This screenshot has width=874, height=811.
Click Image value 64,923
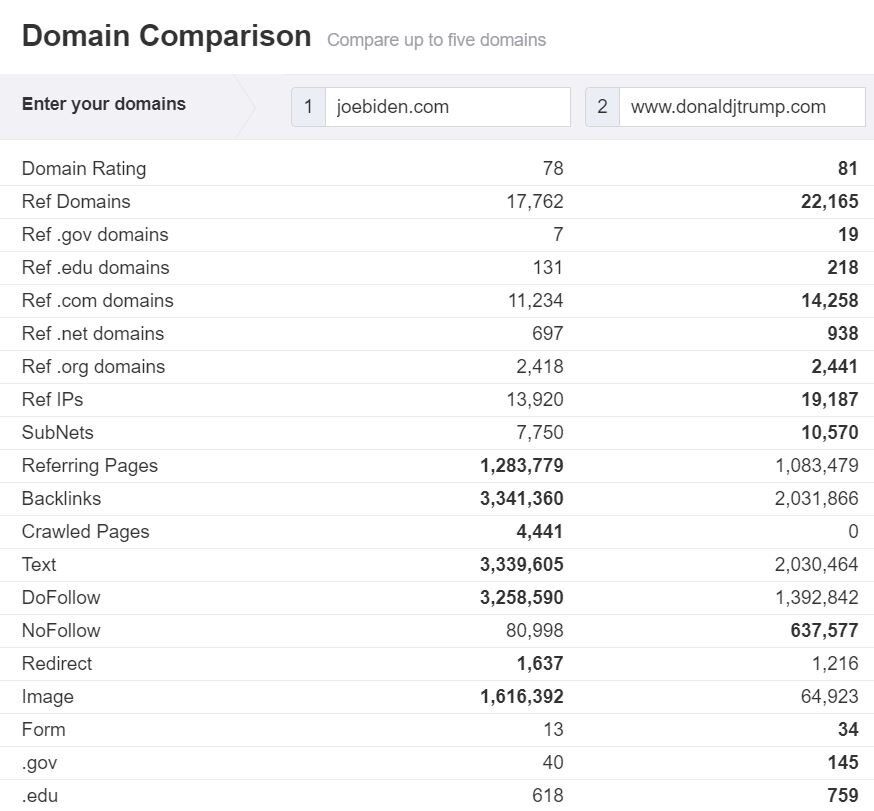(829, 697)
